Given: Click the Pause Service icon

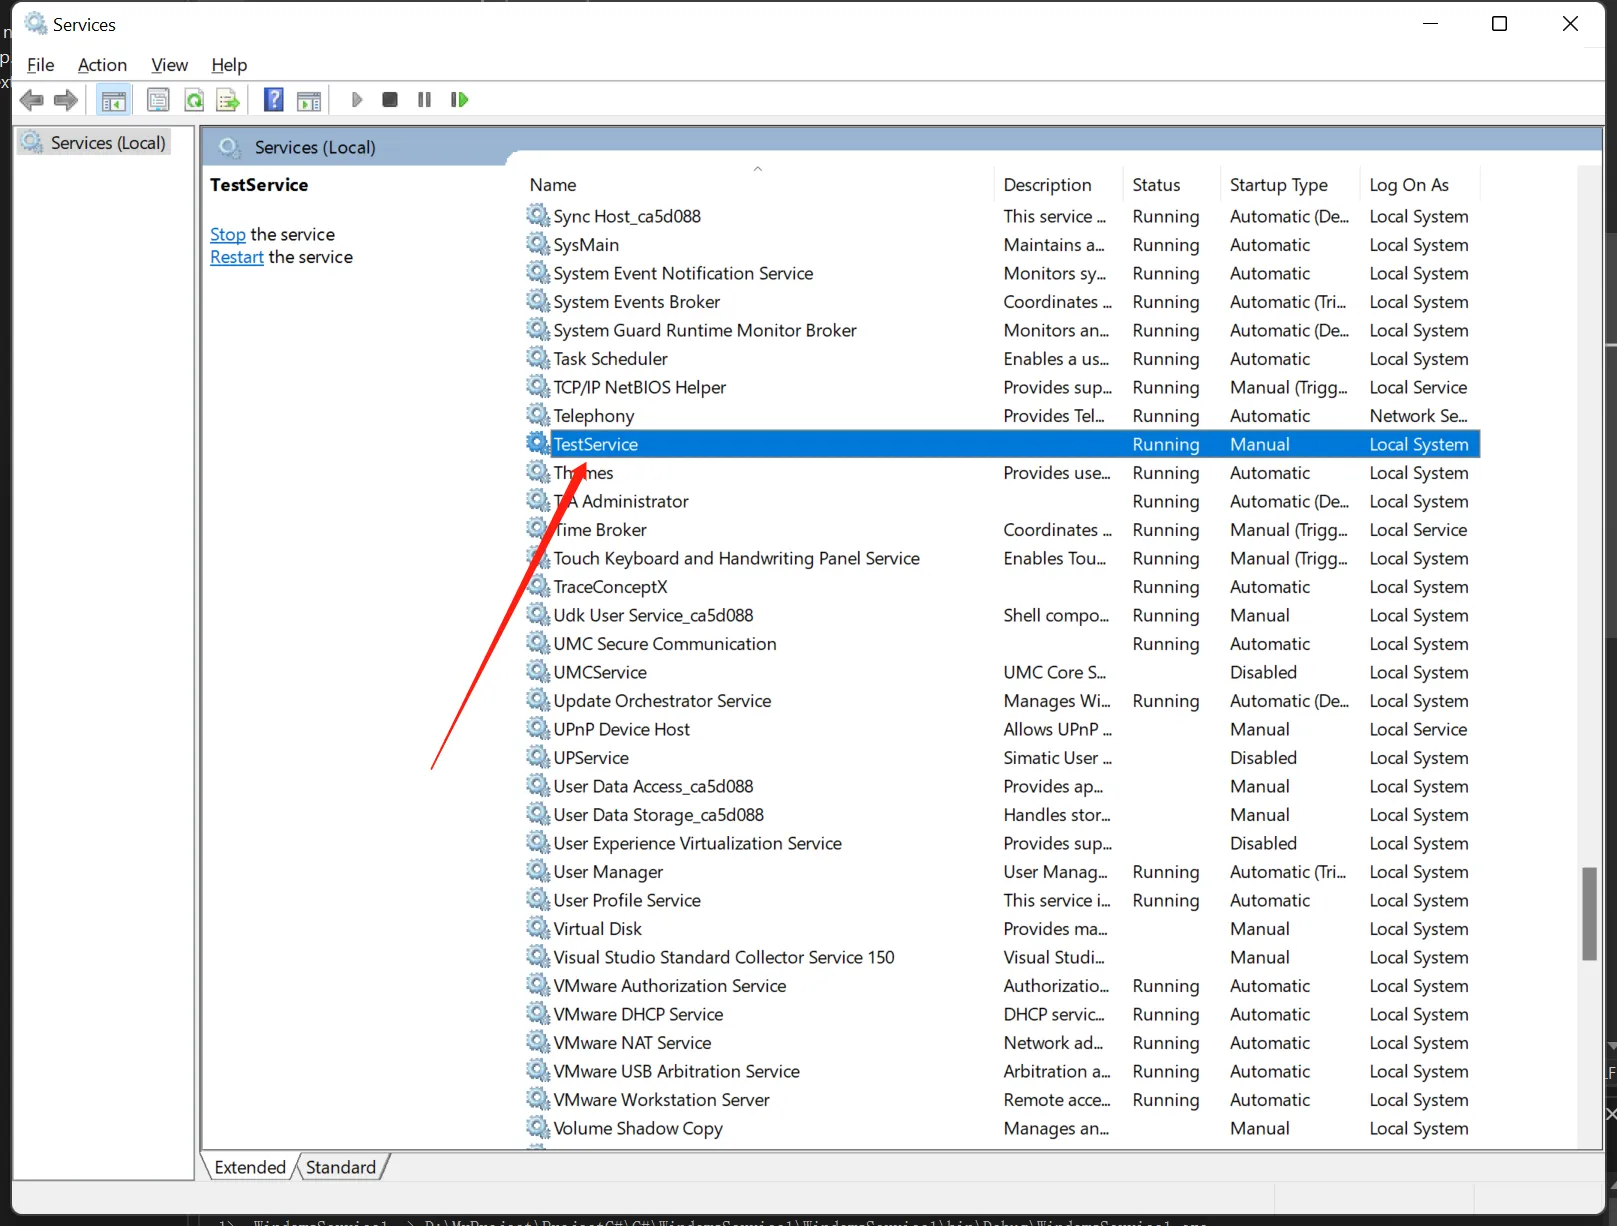Looking at the screenshot, I should click(x=424, y=100).
